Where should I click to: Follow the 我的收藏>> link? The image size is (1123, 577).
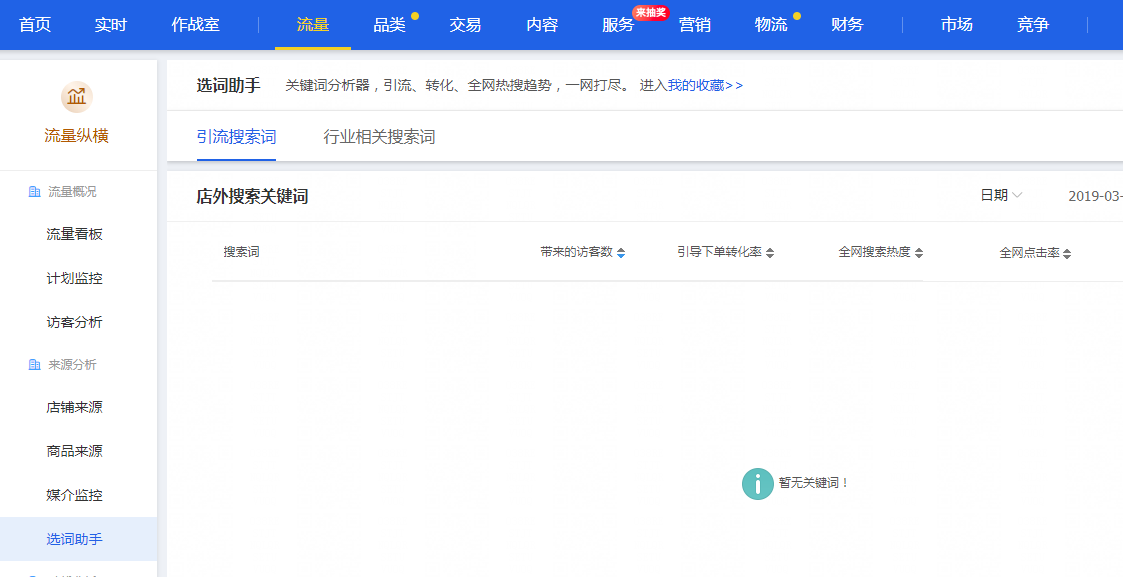coord(705,86)
